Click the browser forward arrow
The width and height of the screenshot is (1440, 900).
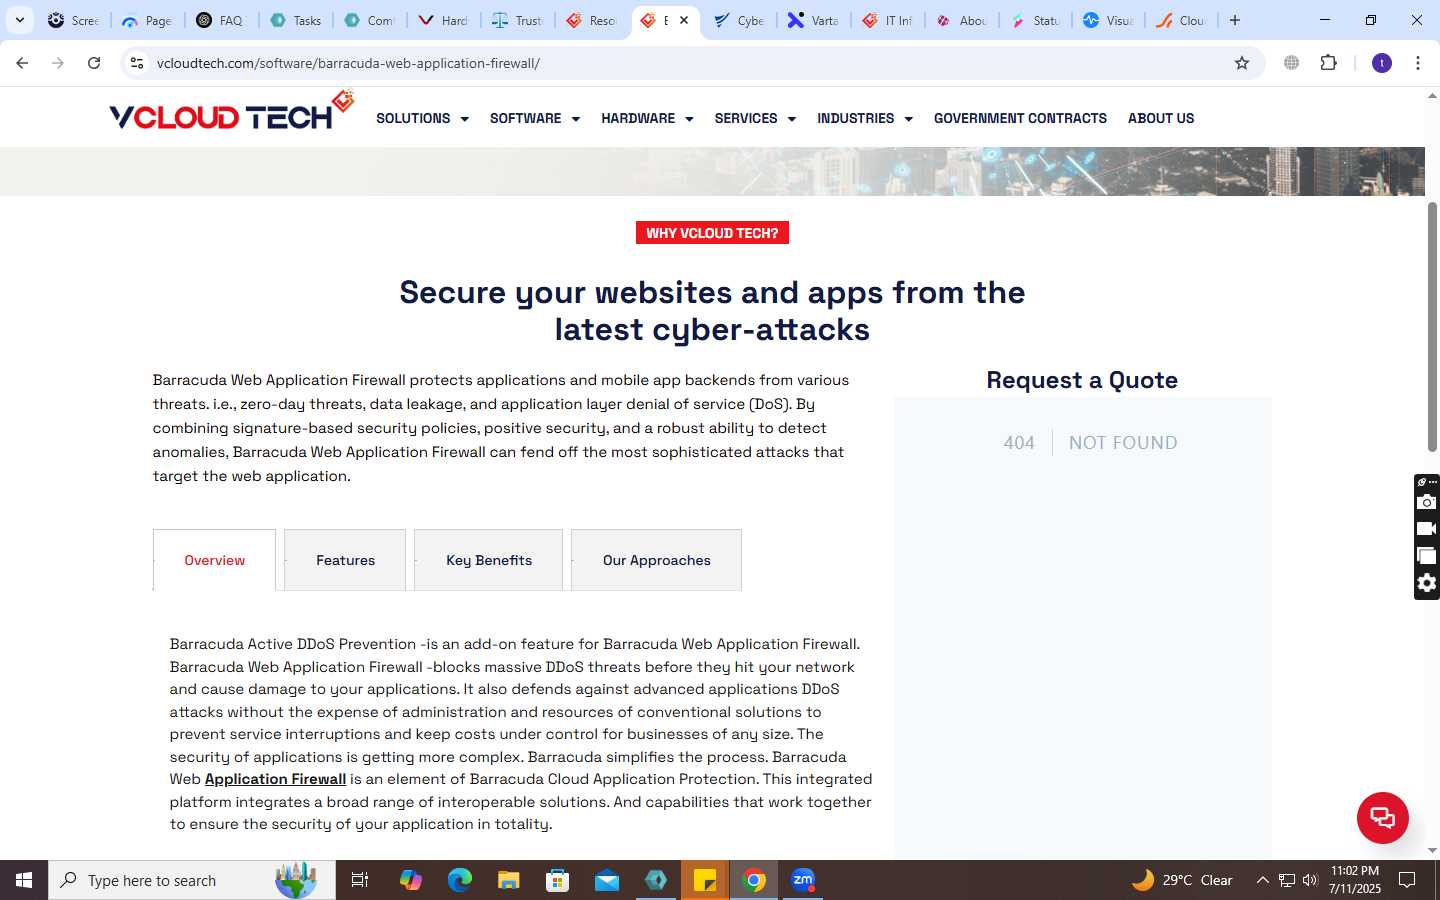58,63
